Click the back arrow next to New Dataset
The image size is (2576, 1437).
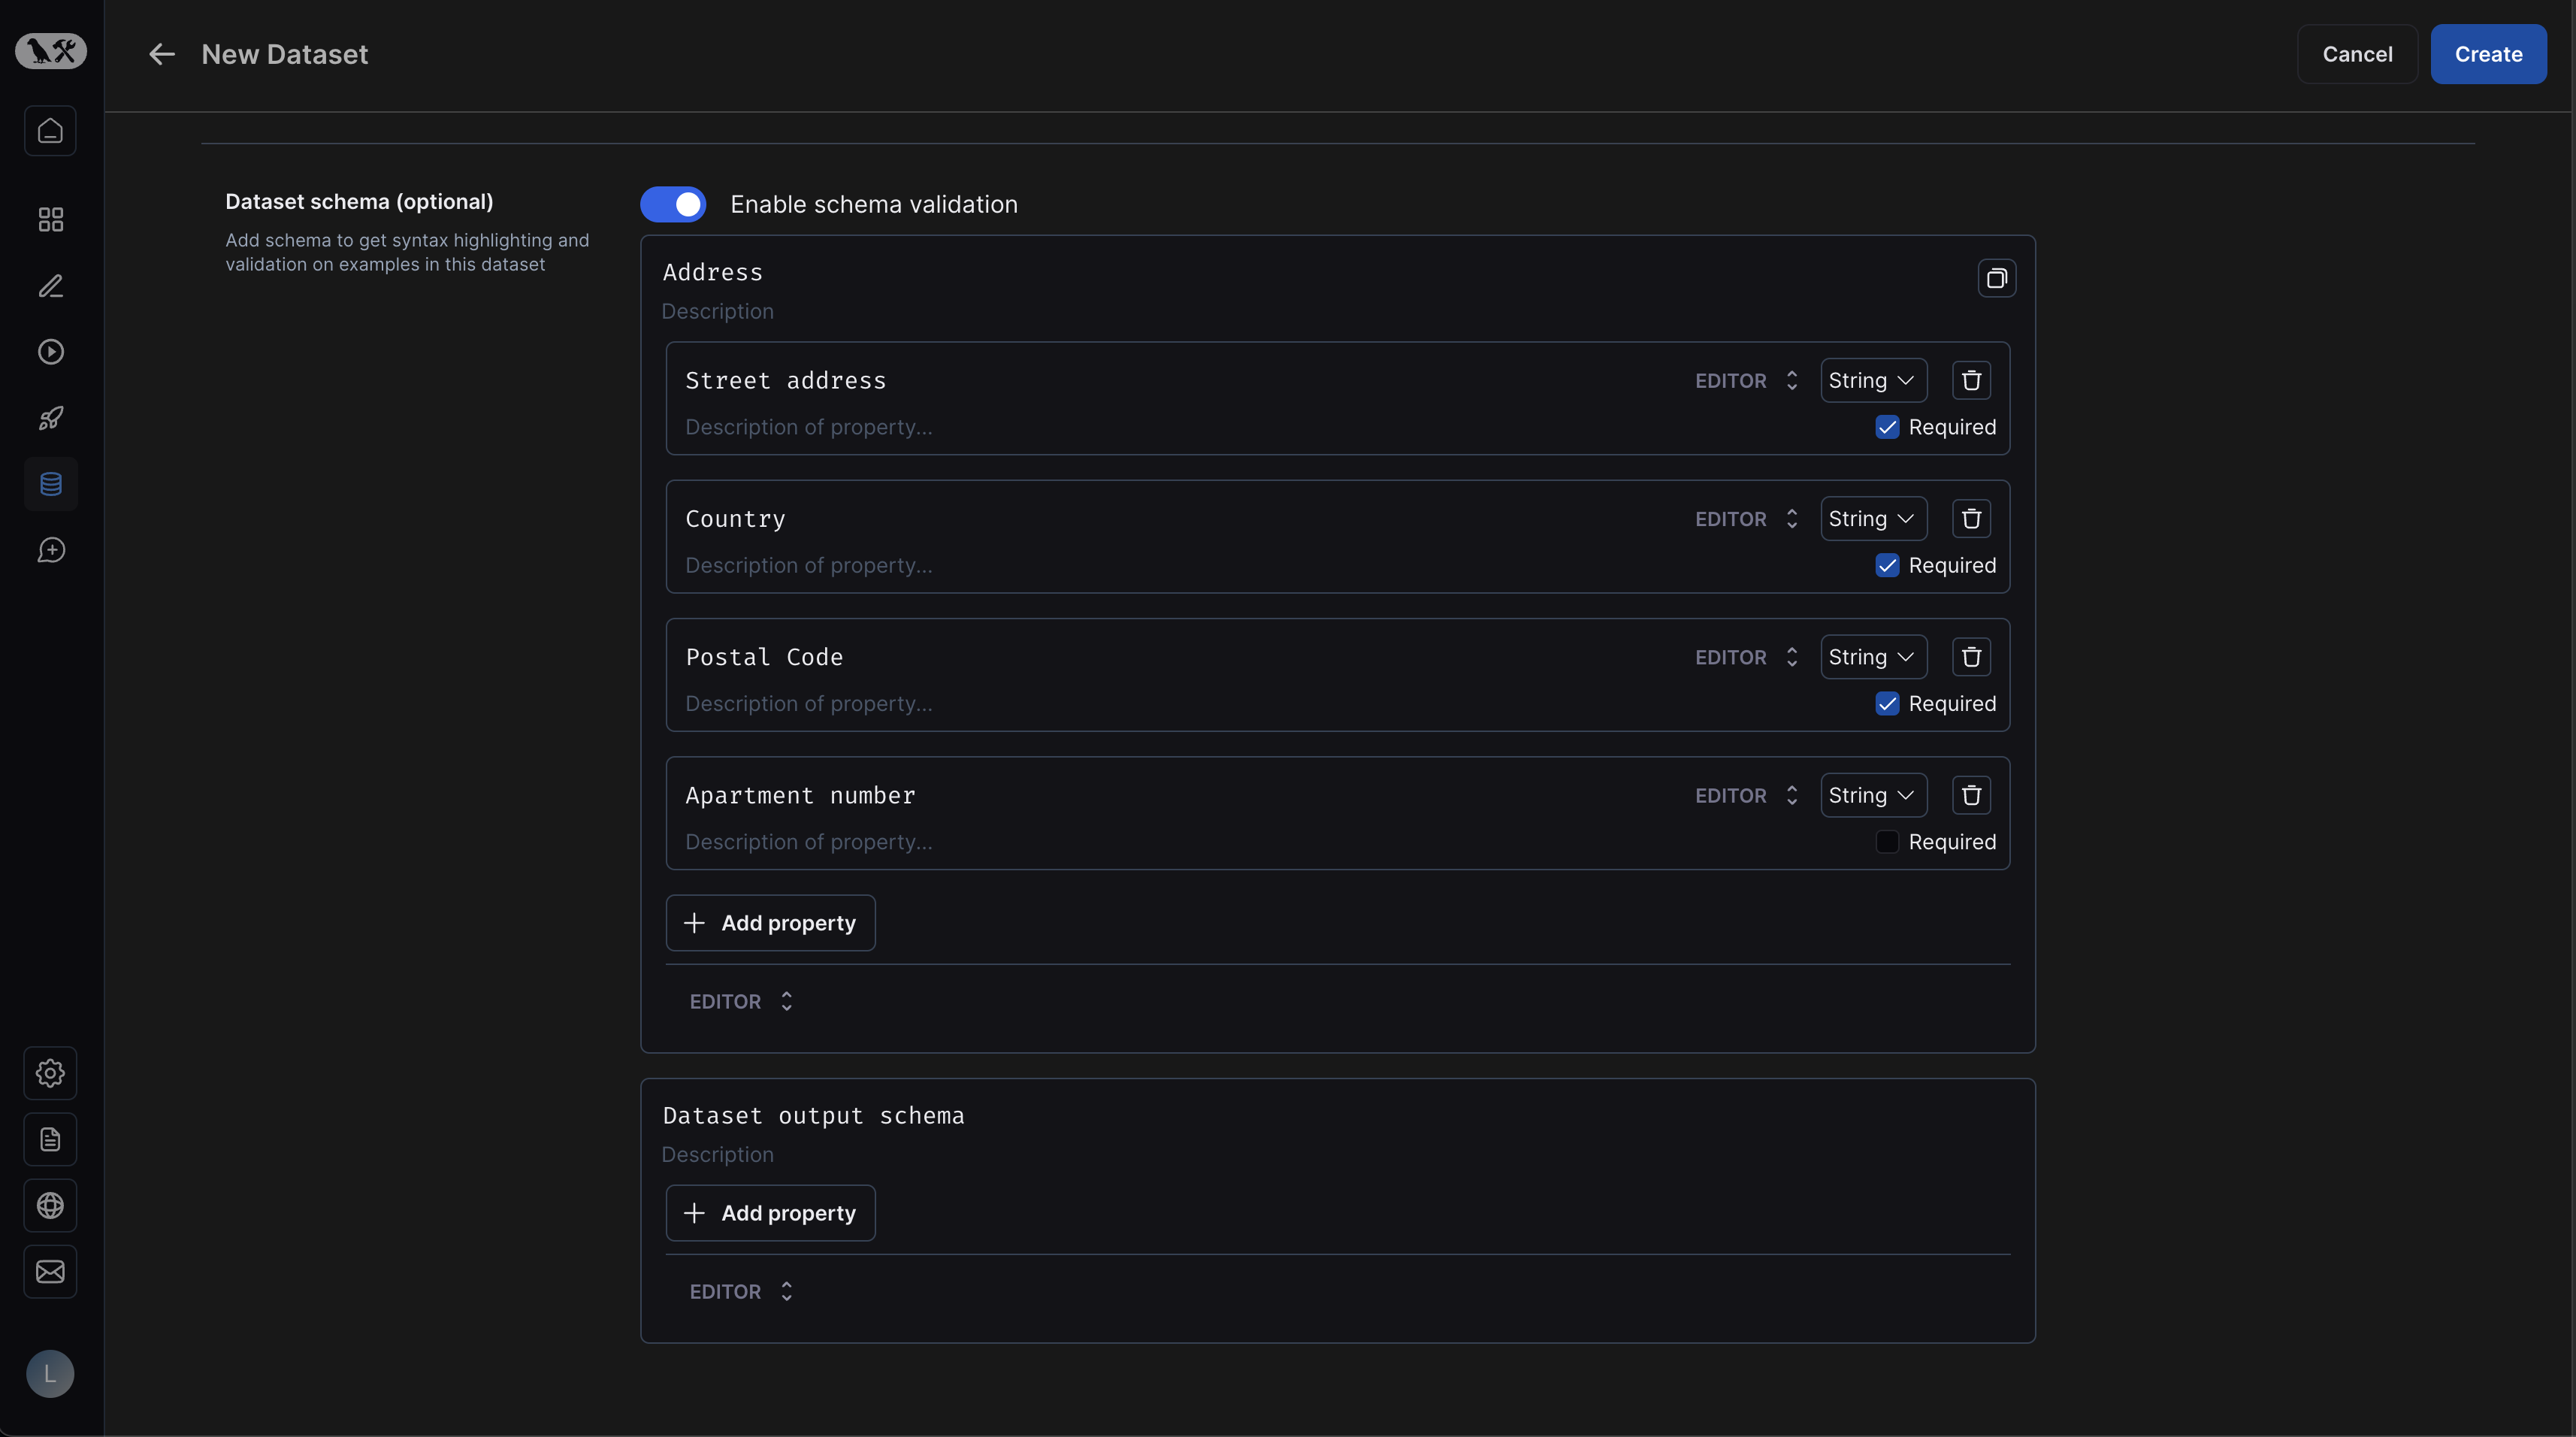click(161, 54)
